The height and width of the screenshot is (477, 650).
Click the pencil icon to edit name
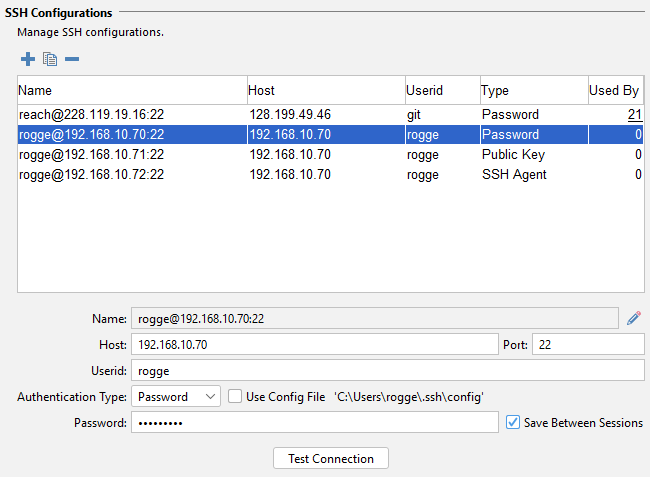click(633, 319)
